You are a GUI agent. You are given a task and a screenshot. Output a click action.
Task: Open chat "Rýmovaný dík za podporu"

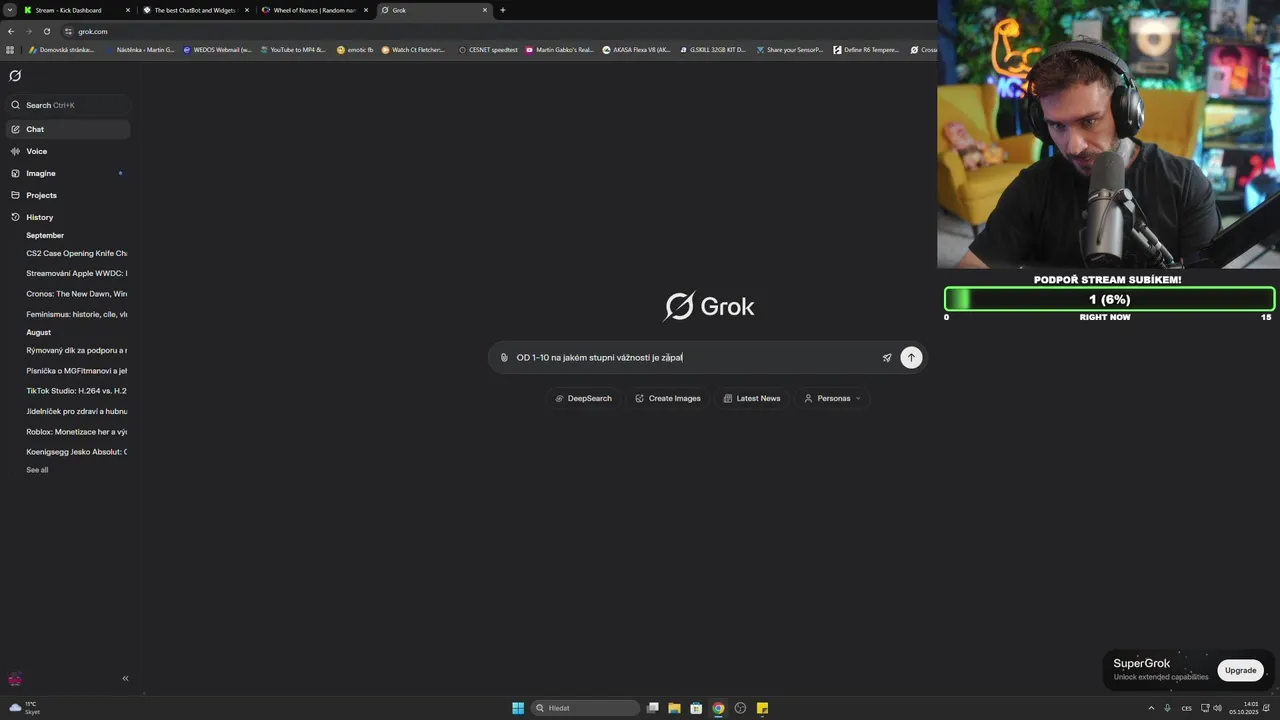click(x=76, y=350)
